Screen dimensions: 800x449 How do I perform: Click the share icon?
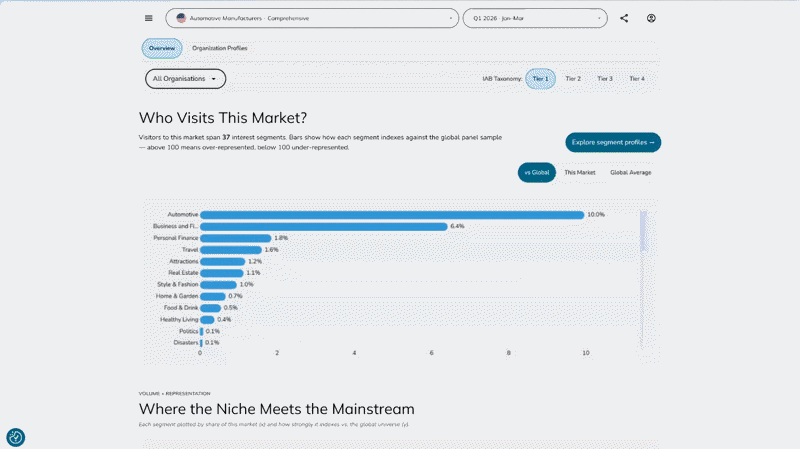tap(624, 18)
